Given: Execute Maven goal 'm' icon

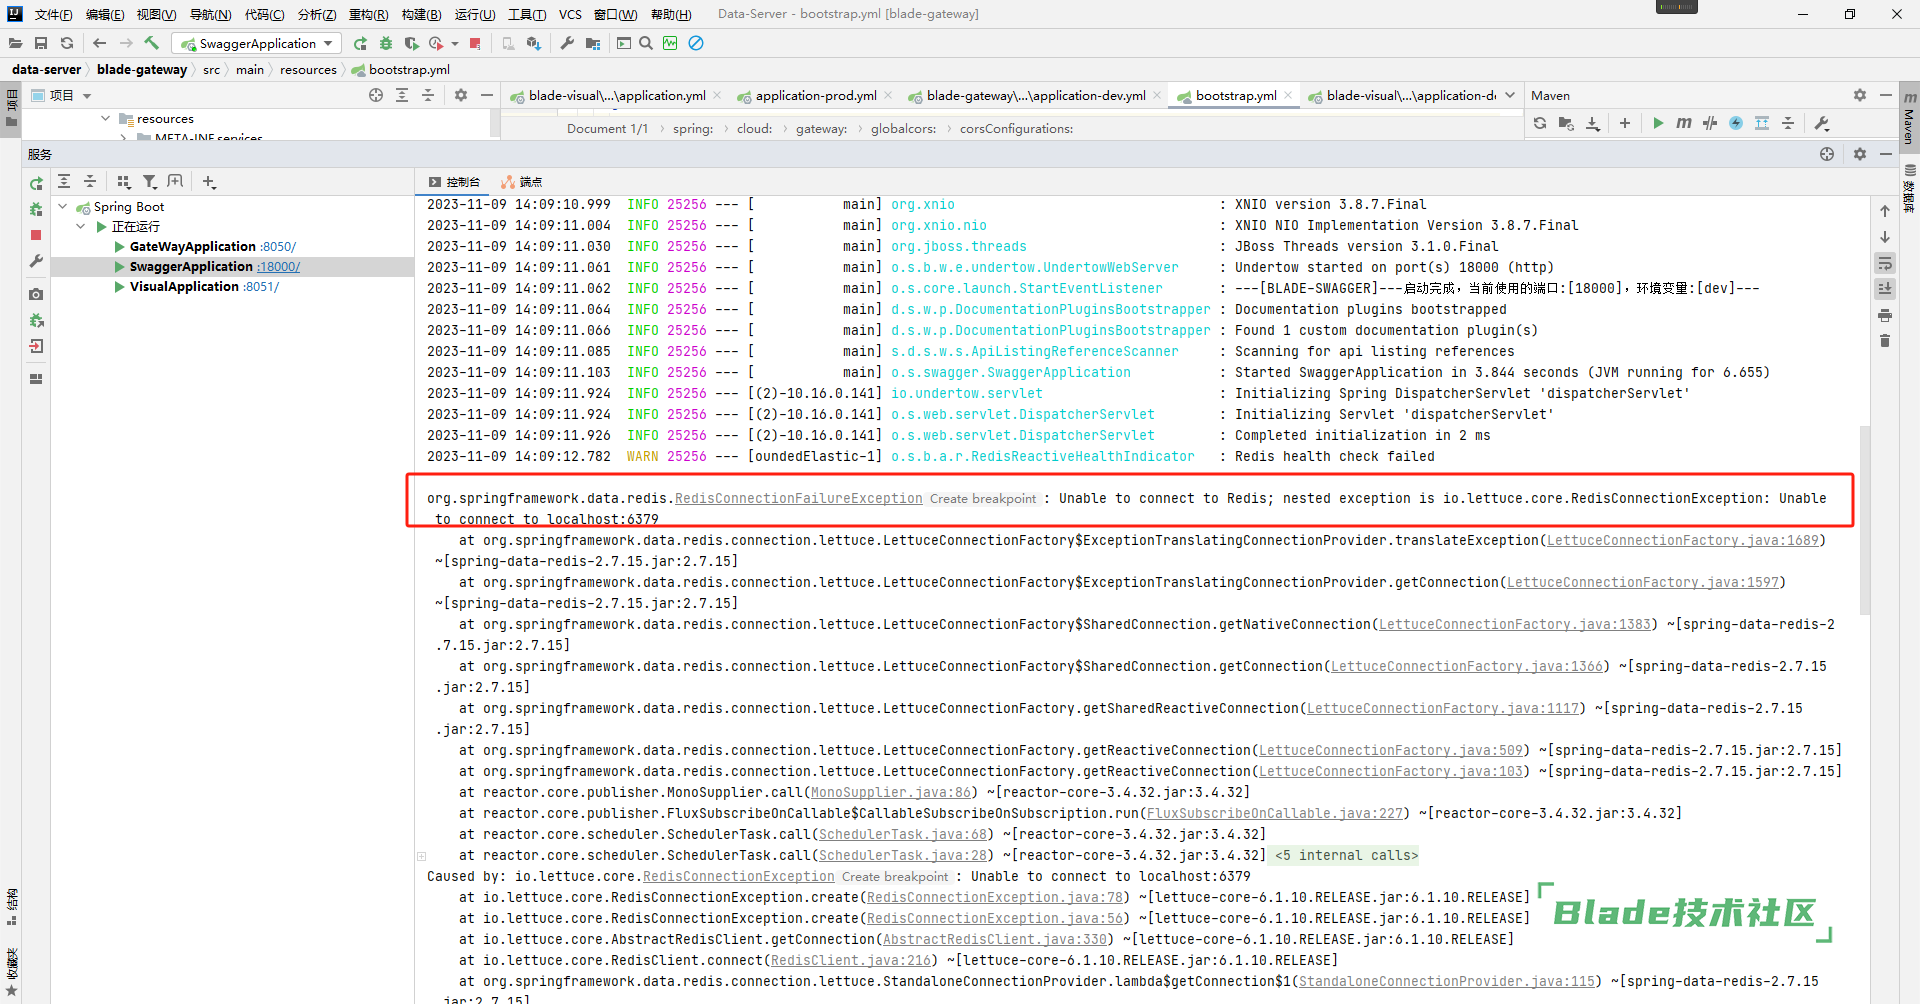Looking at the screenshot, I should (1684, 123).
